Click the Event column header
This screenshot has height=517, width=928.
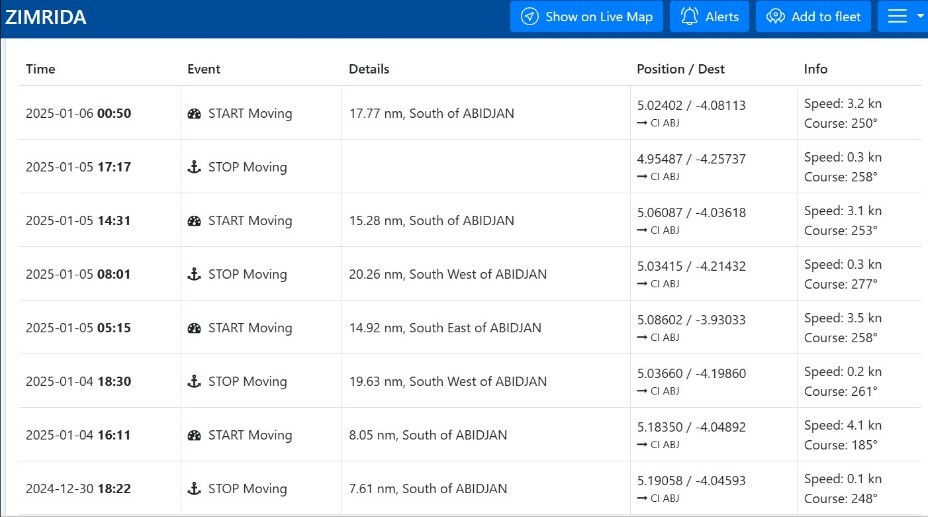pos(204,69)
